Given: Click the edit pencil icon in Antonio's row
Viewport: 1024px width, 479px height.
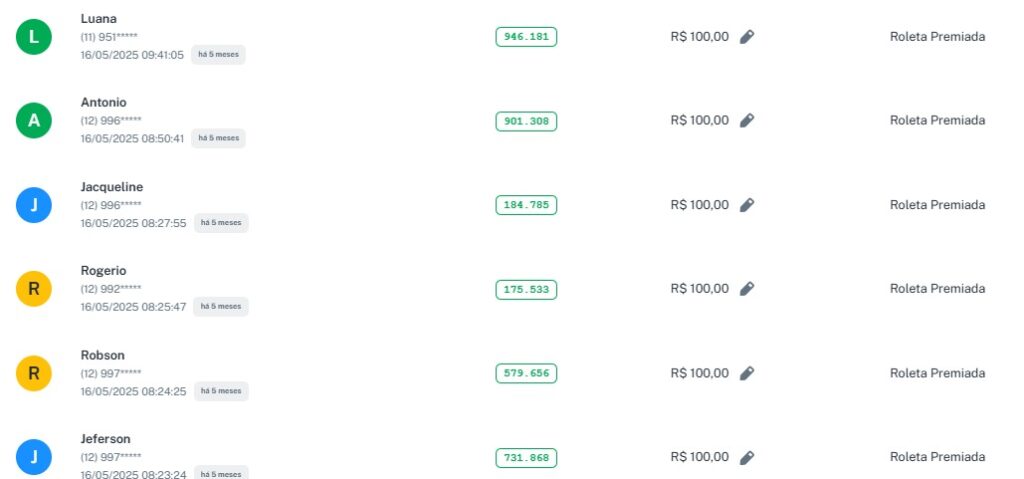Looking at the screenshot, I should pos(747,121).
